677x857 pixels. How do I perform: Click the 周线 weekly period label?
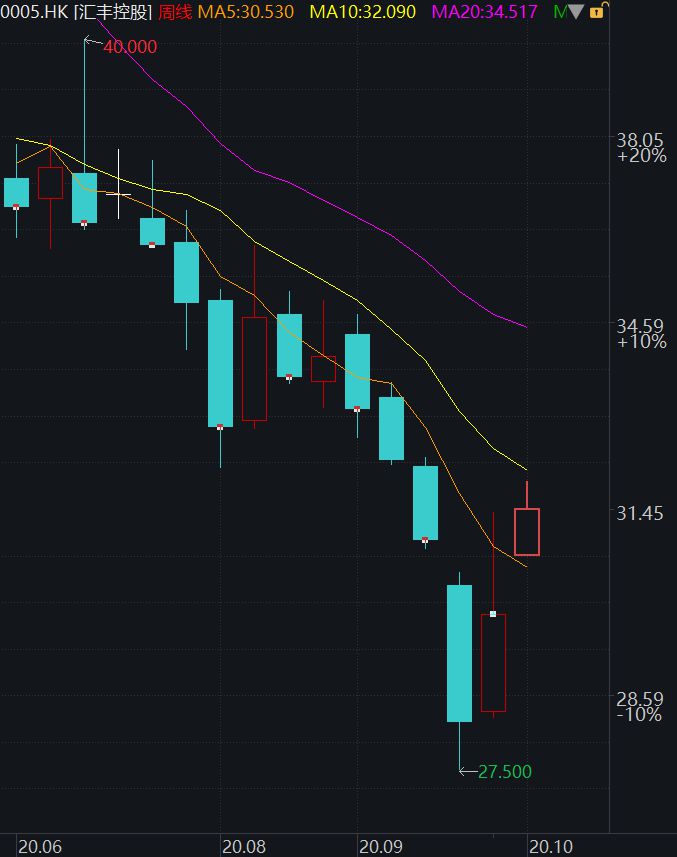click(175, 11)
